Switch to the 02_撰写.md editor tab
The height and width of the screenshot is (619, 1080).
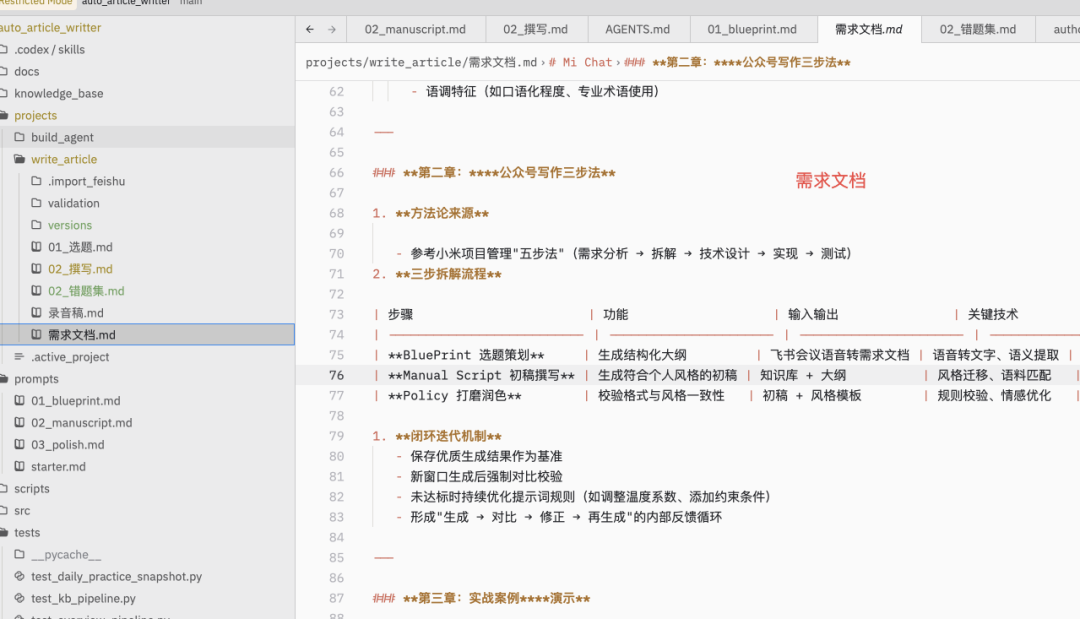pos(535,30)
